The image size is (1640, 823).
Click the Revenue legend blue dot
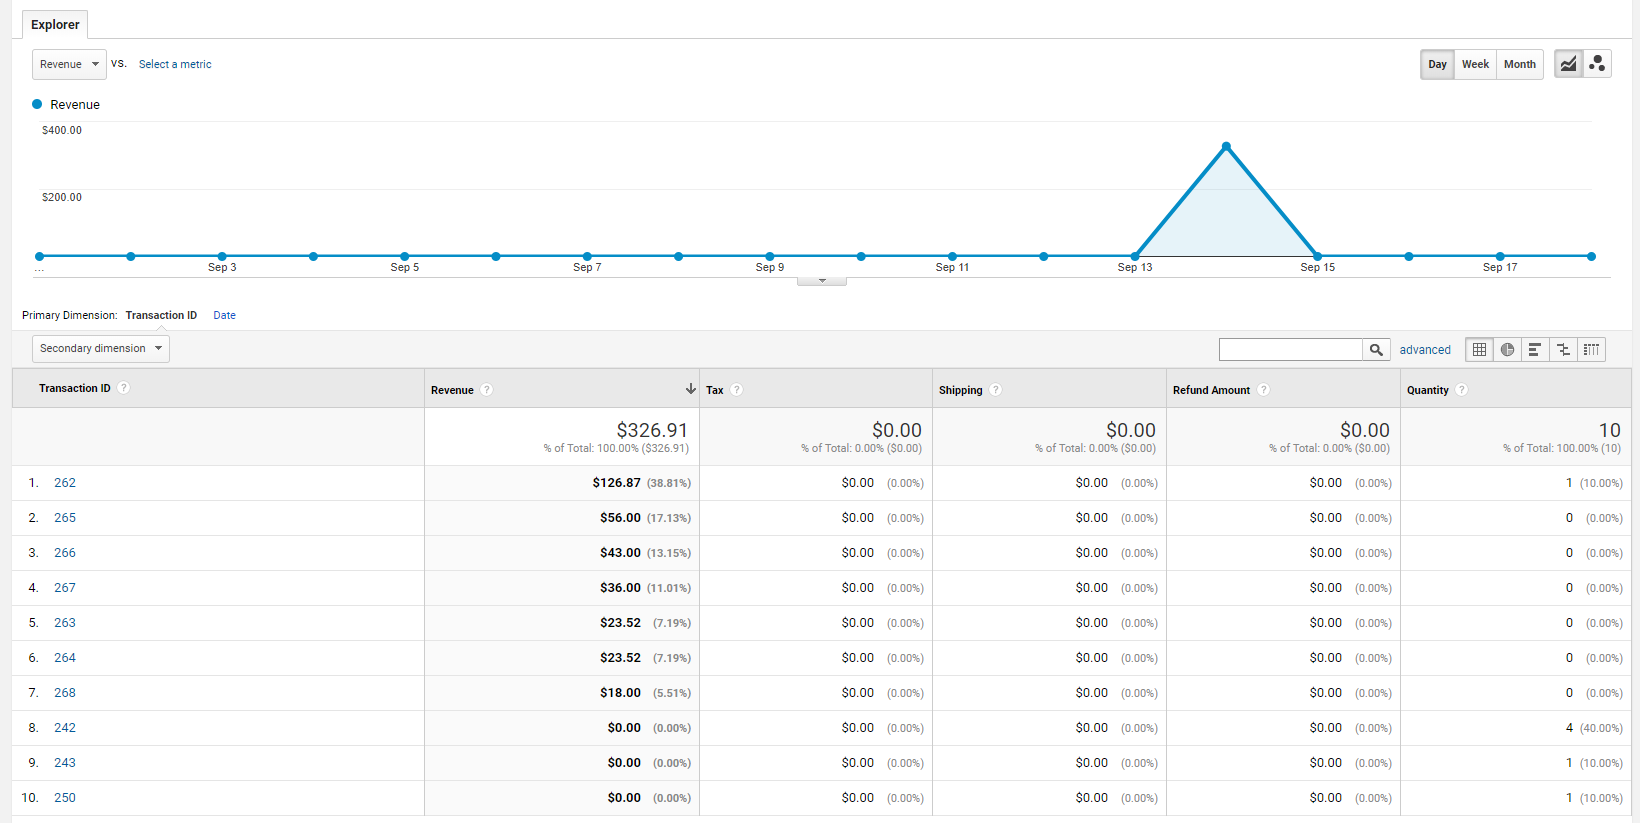[37, 104]
